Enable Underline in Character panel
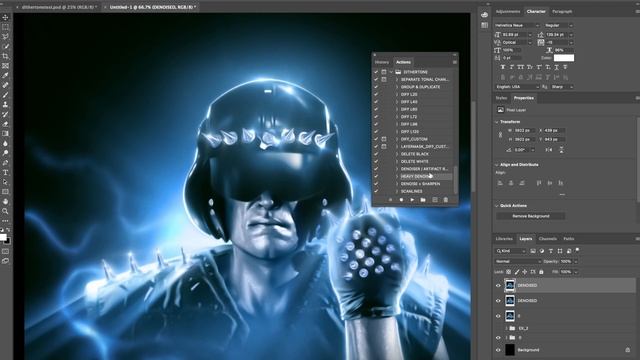640x360 pixels. tap(556, 67)
